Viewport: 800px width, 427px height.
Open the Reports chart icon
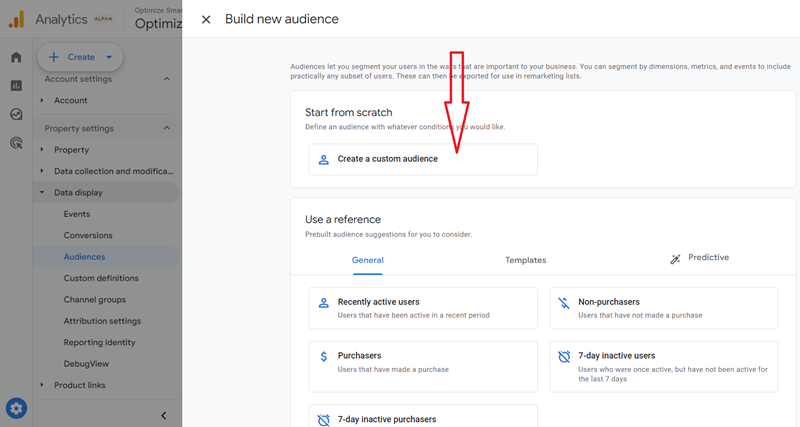(16, 86)
